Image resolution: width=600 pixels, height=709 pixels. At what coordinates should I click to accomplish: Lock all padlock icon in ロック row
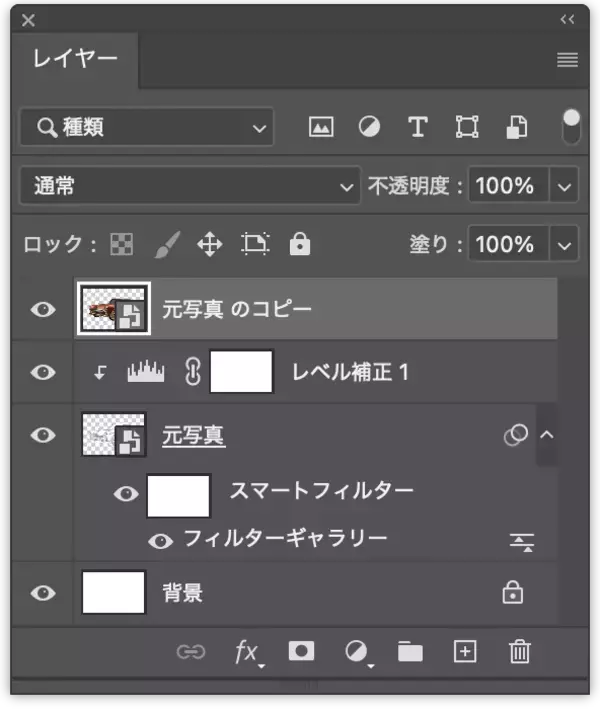(x=300, y=244)
